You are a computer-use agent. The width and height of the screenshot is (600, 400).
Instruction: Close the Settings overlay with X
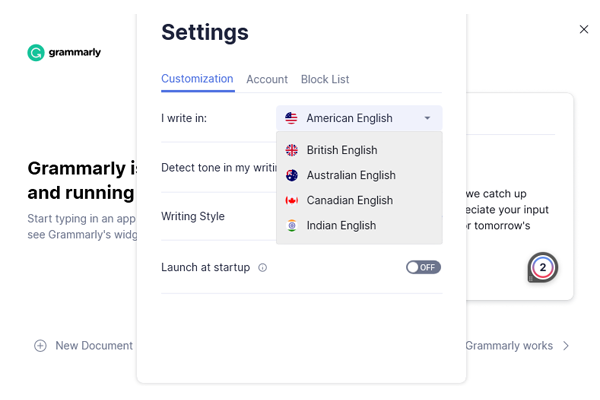click(x=584, y=29)
